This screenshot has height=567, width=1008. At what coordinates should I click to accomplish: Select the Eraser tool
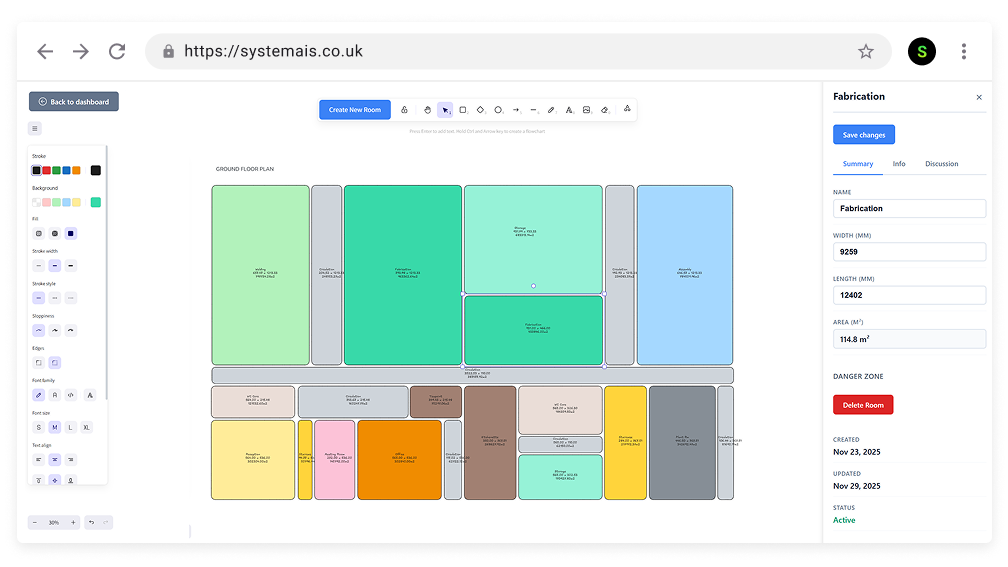pos(604,110)
